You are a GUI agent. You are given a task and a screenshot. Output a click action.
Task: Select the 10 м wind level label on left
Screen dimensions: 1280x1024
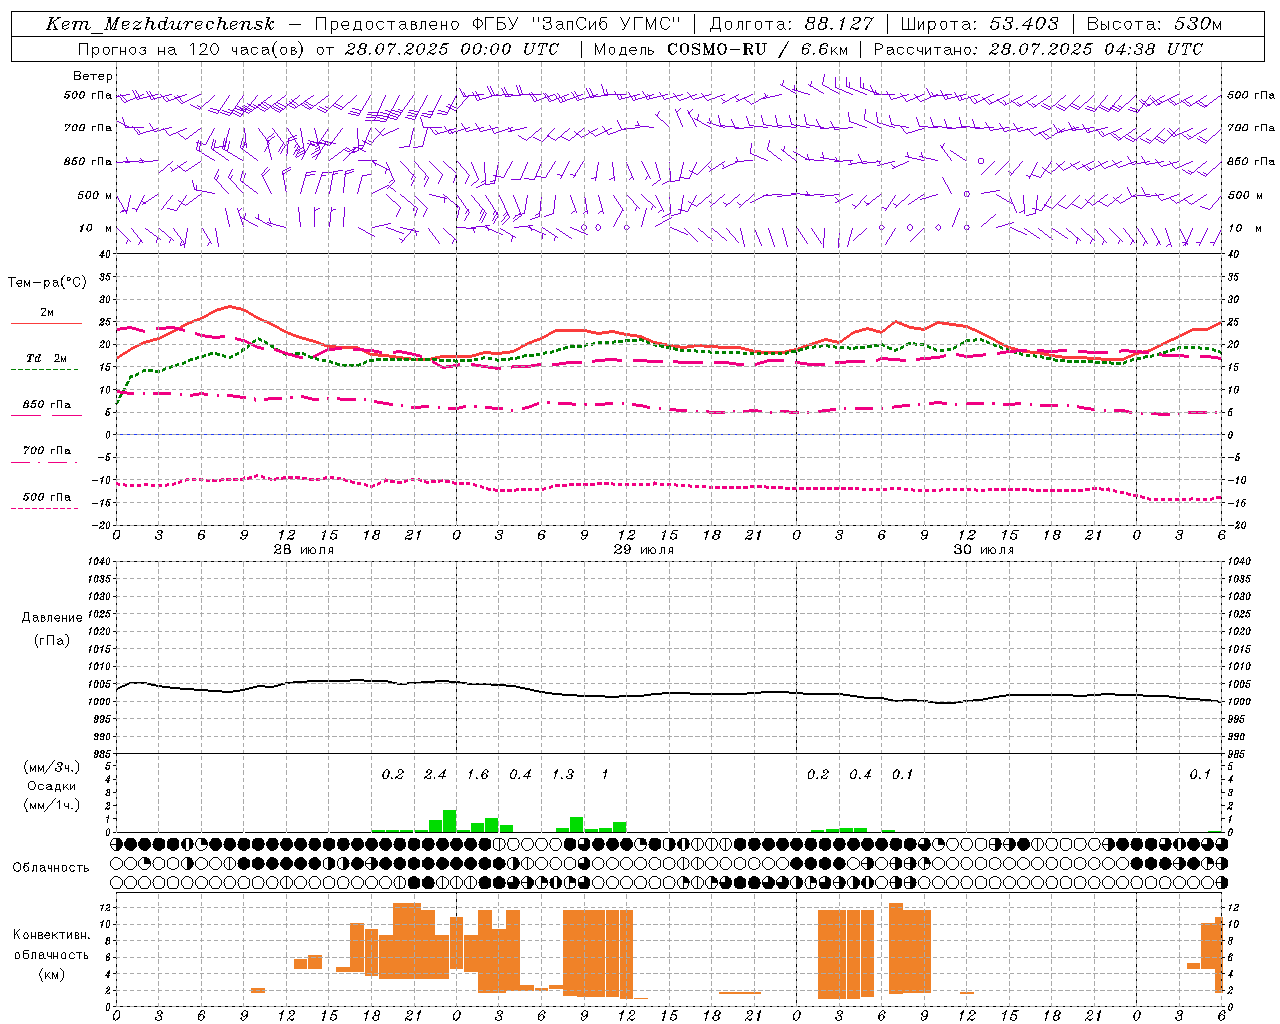pos(95,229)
